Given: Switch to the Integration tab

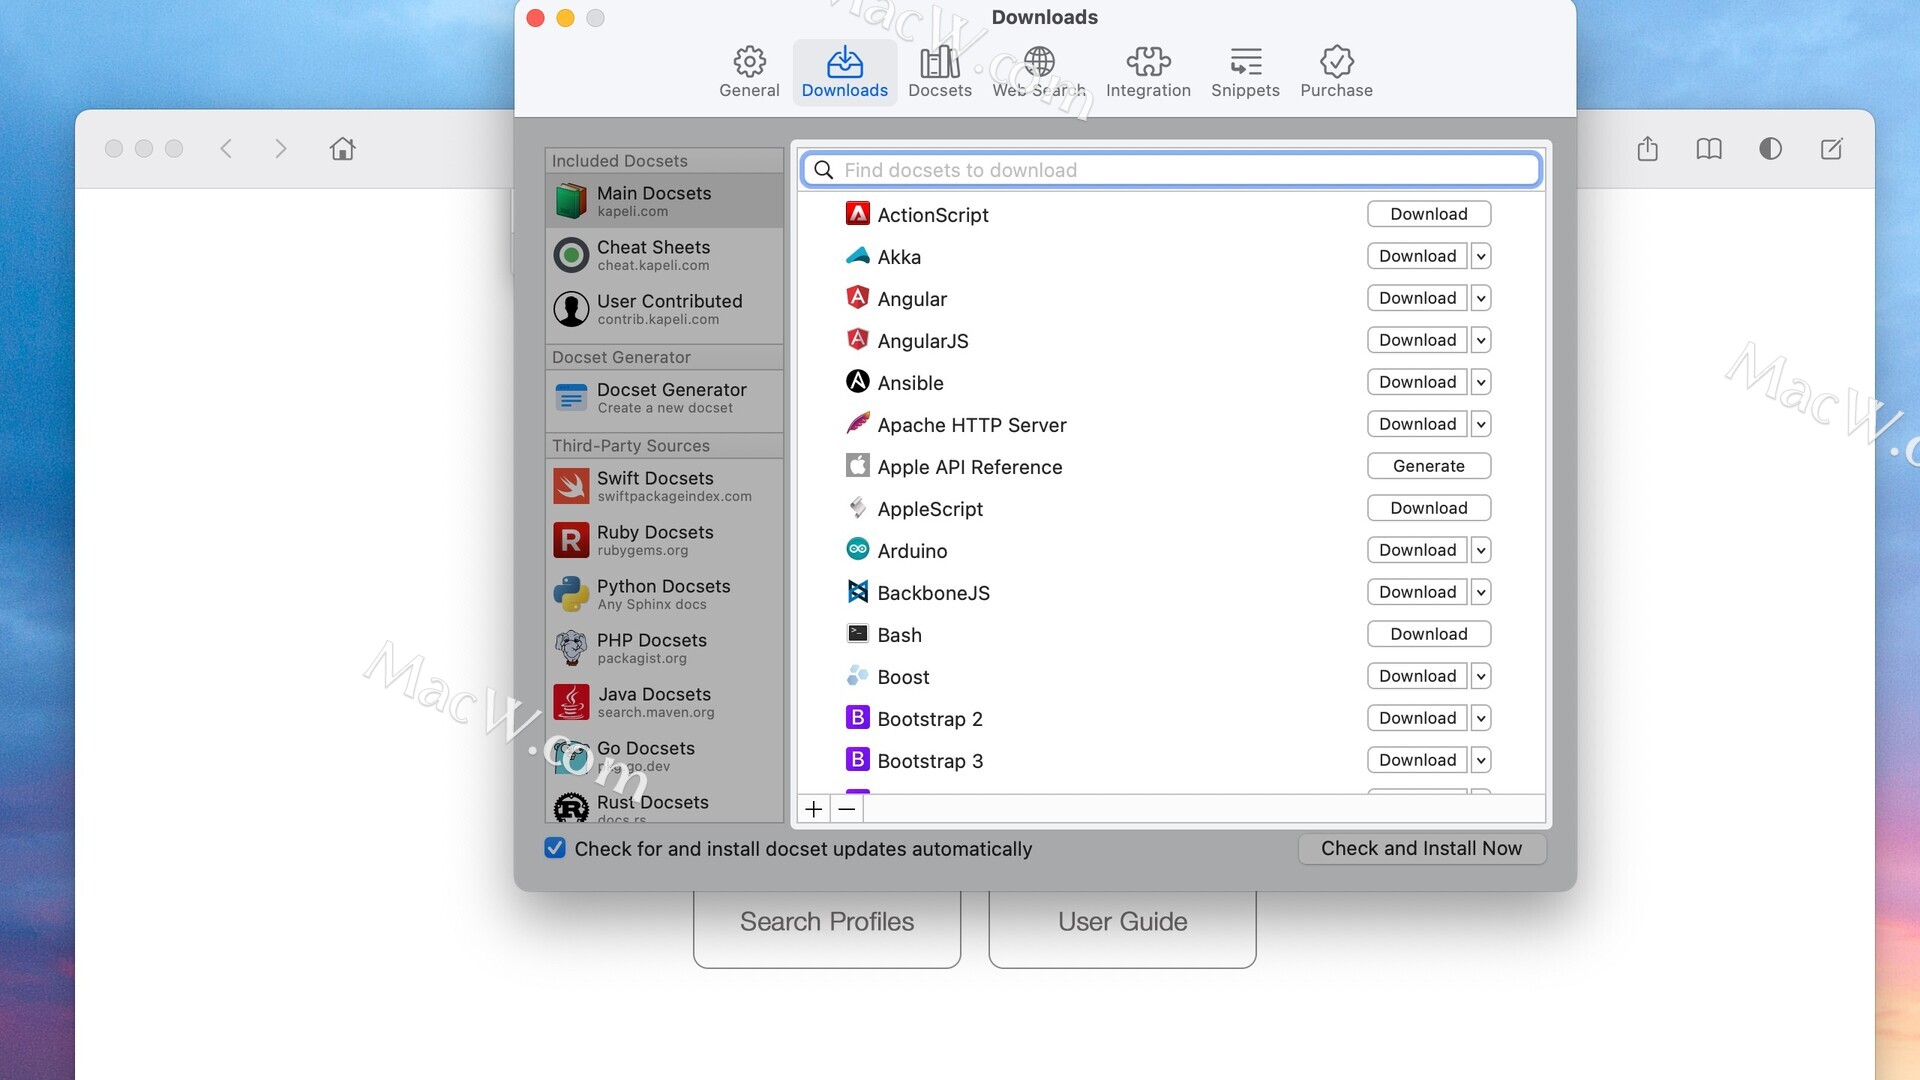Looking at the screenshot, I should pos(1148,72).
